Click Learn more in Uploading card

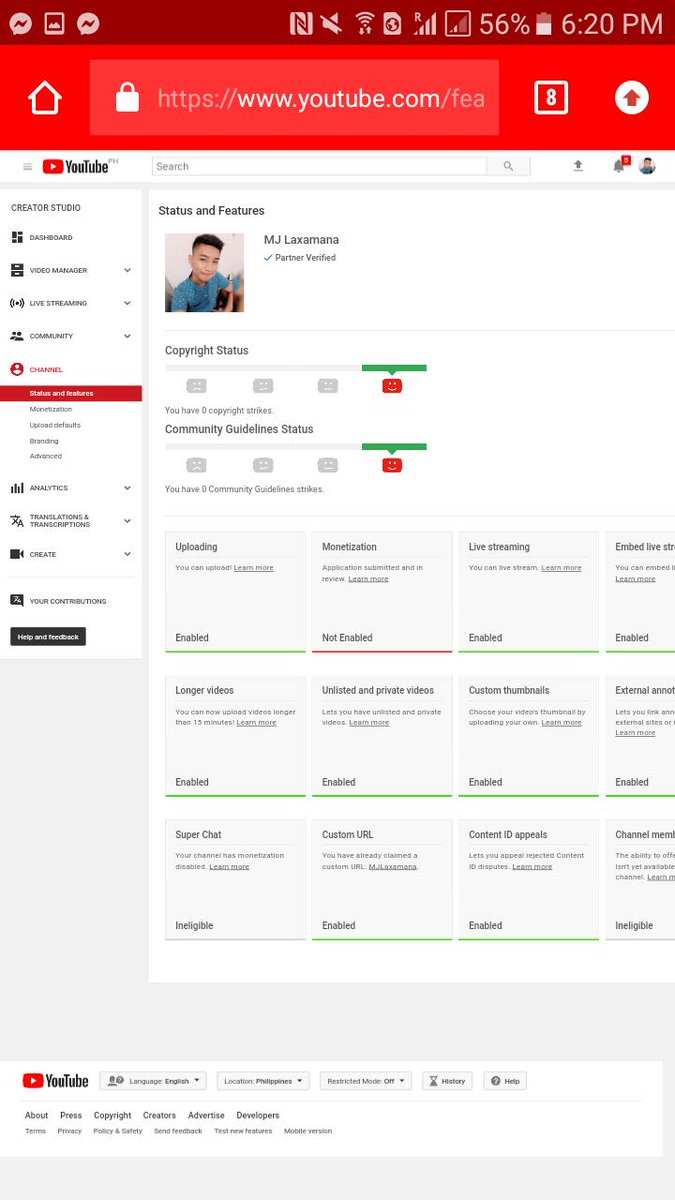coord(253,568)
